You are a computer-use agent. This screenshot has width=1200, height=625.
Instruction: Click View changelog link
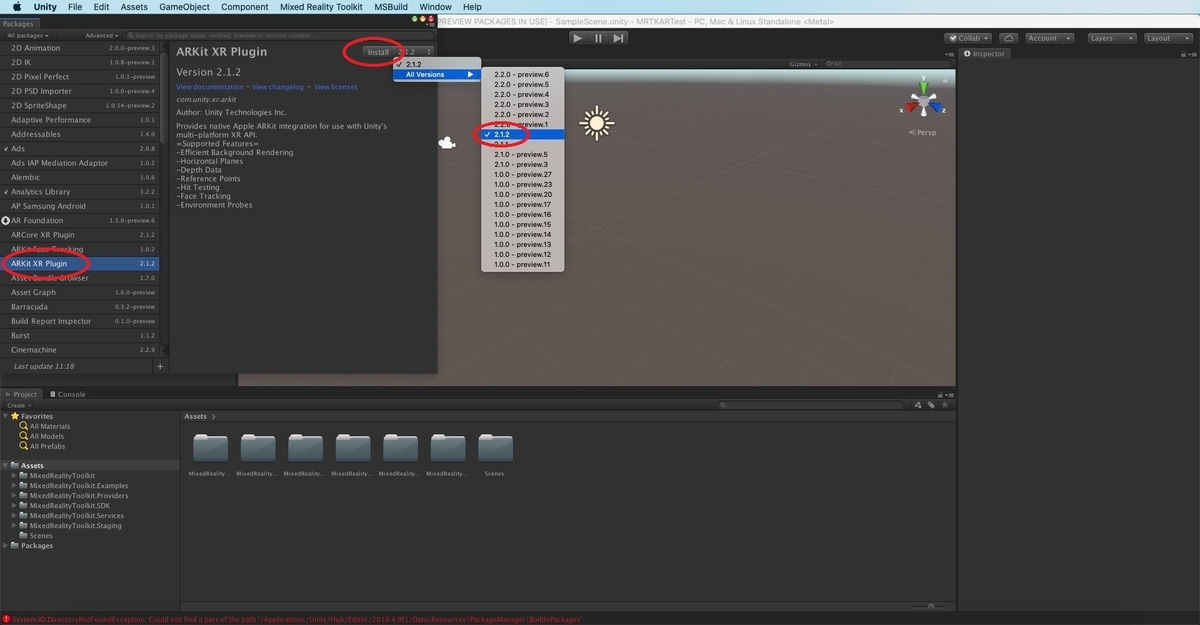pyautogui.click(x=279, y=87)
